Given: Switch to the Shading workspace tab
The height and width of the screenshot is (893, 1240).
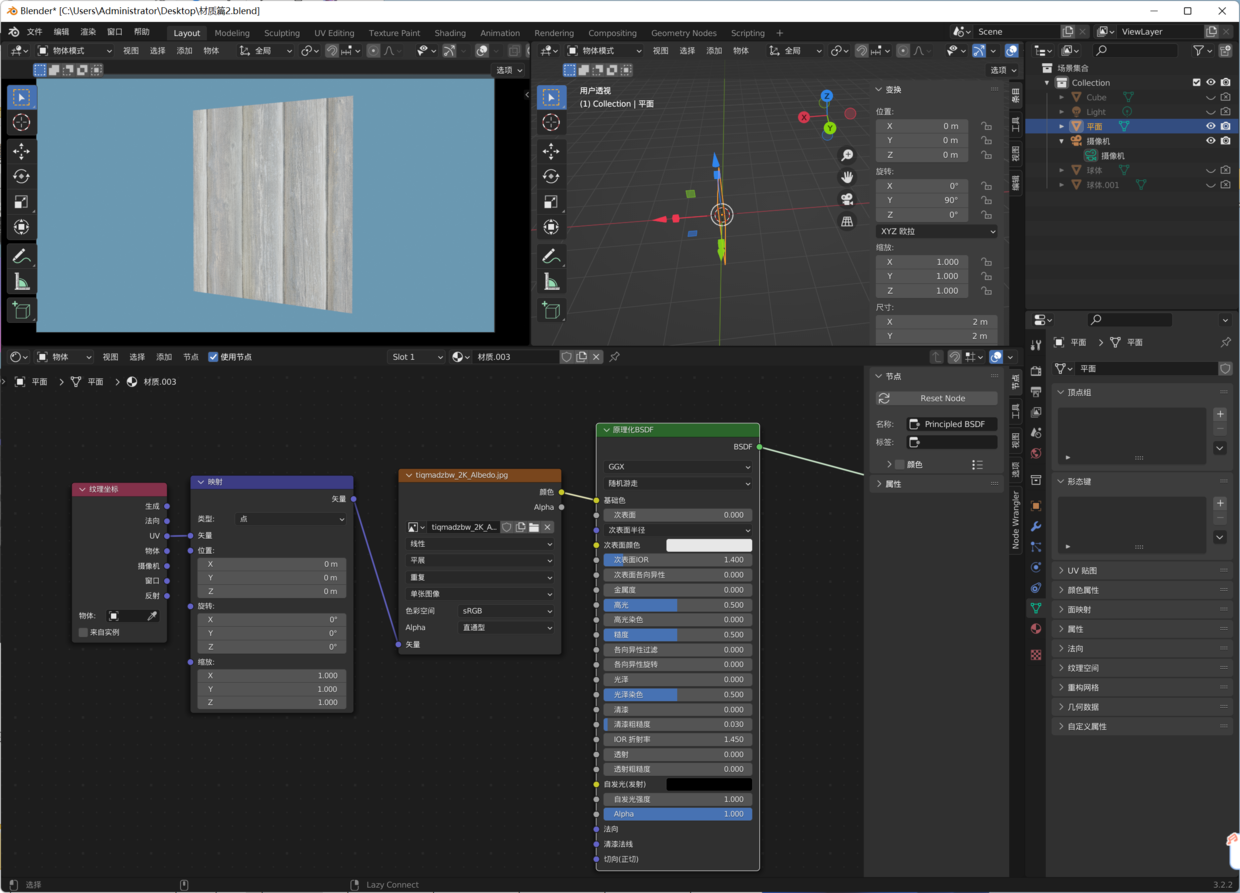Looking at the screenshot, I should coord(450,33).
